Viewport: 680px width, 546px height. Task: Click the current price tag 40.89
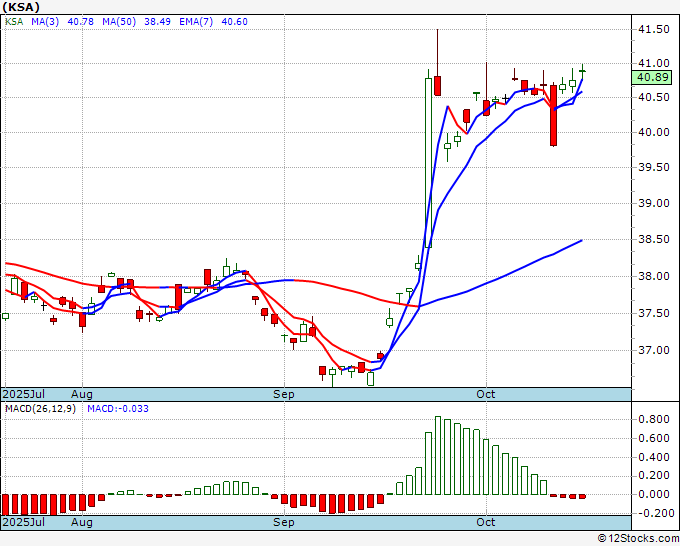click(652, 78)
